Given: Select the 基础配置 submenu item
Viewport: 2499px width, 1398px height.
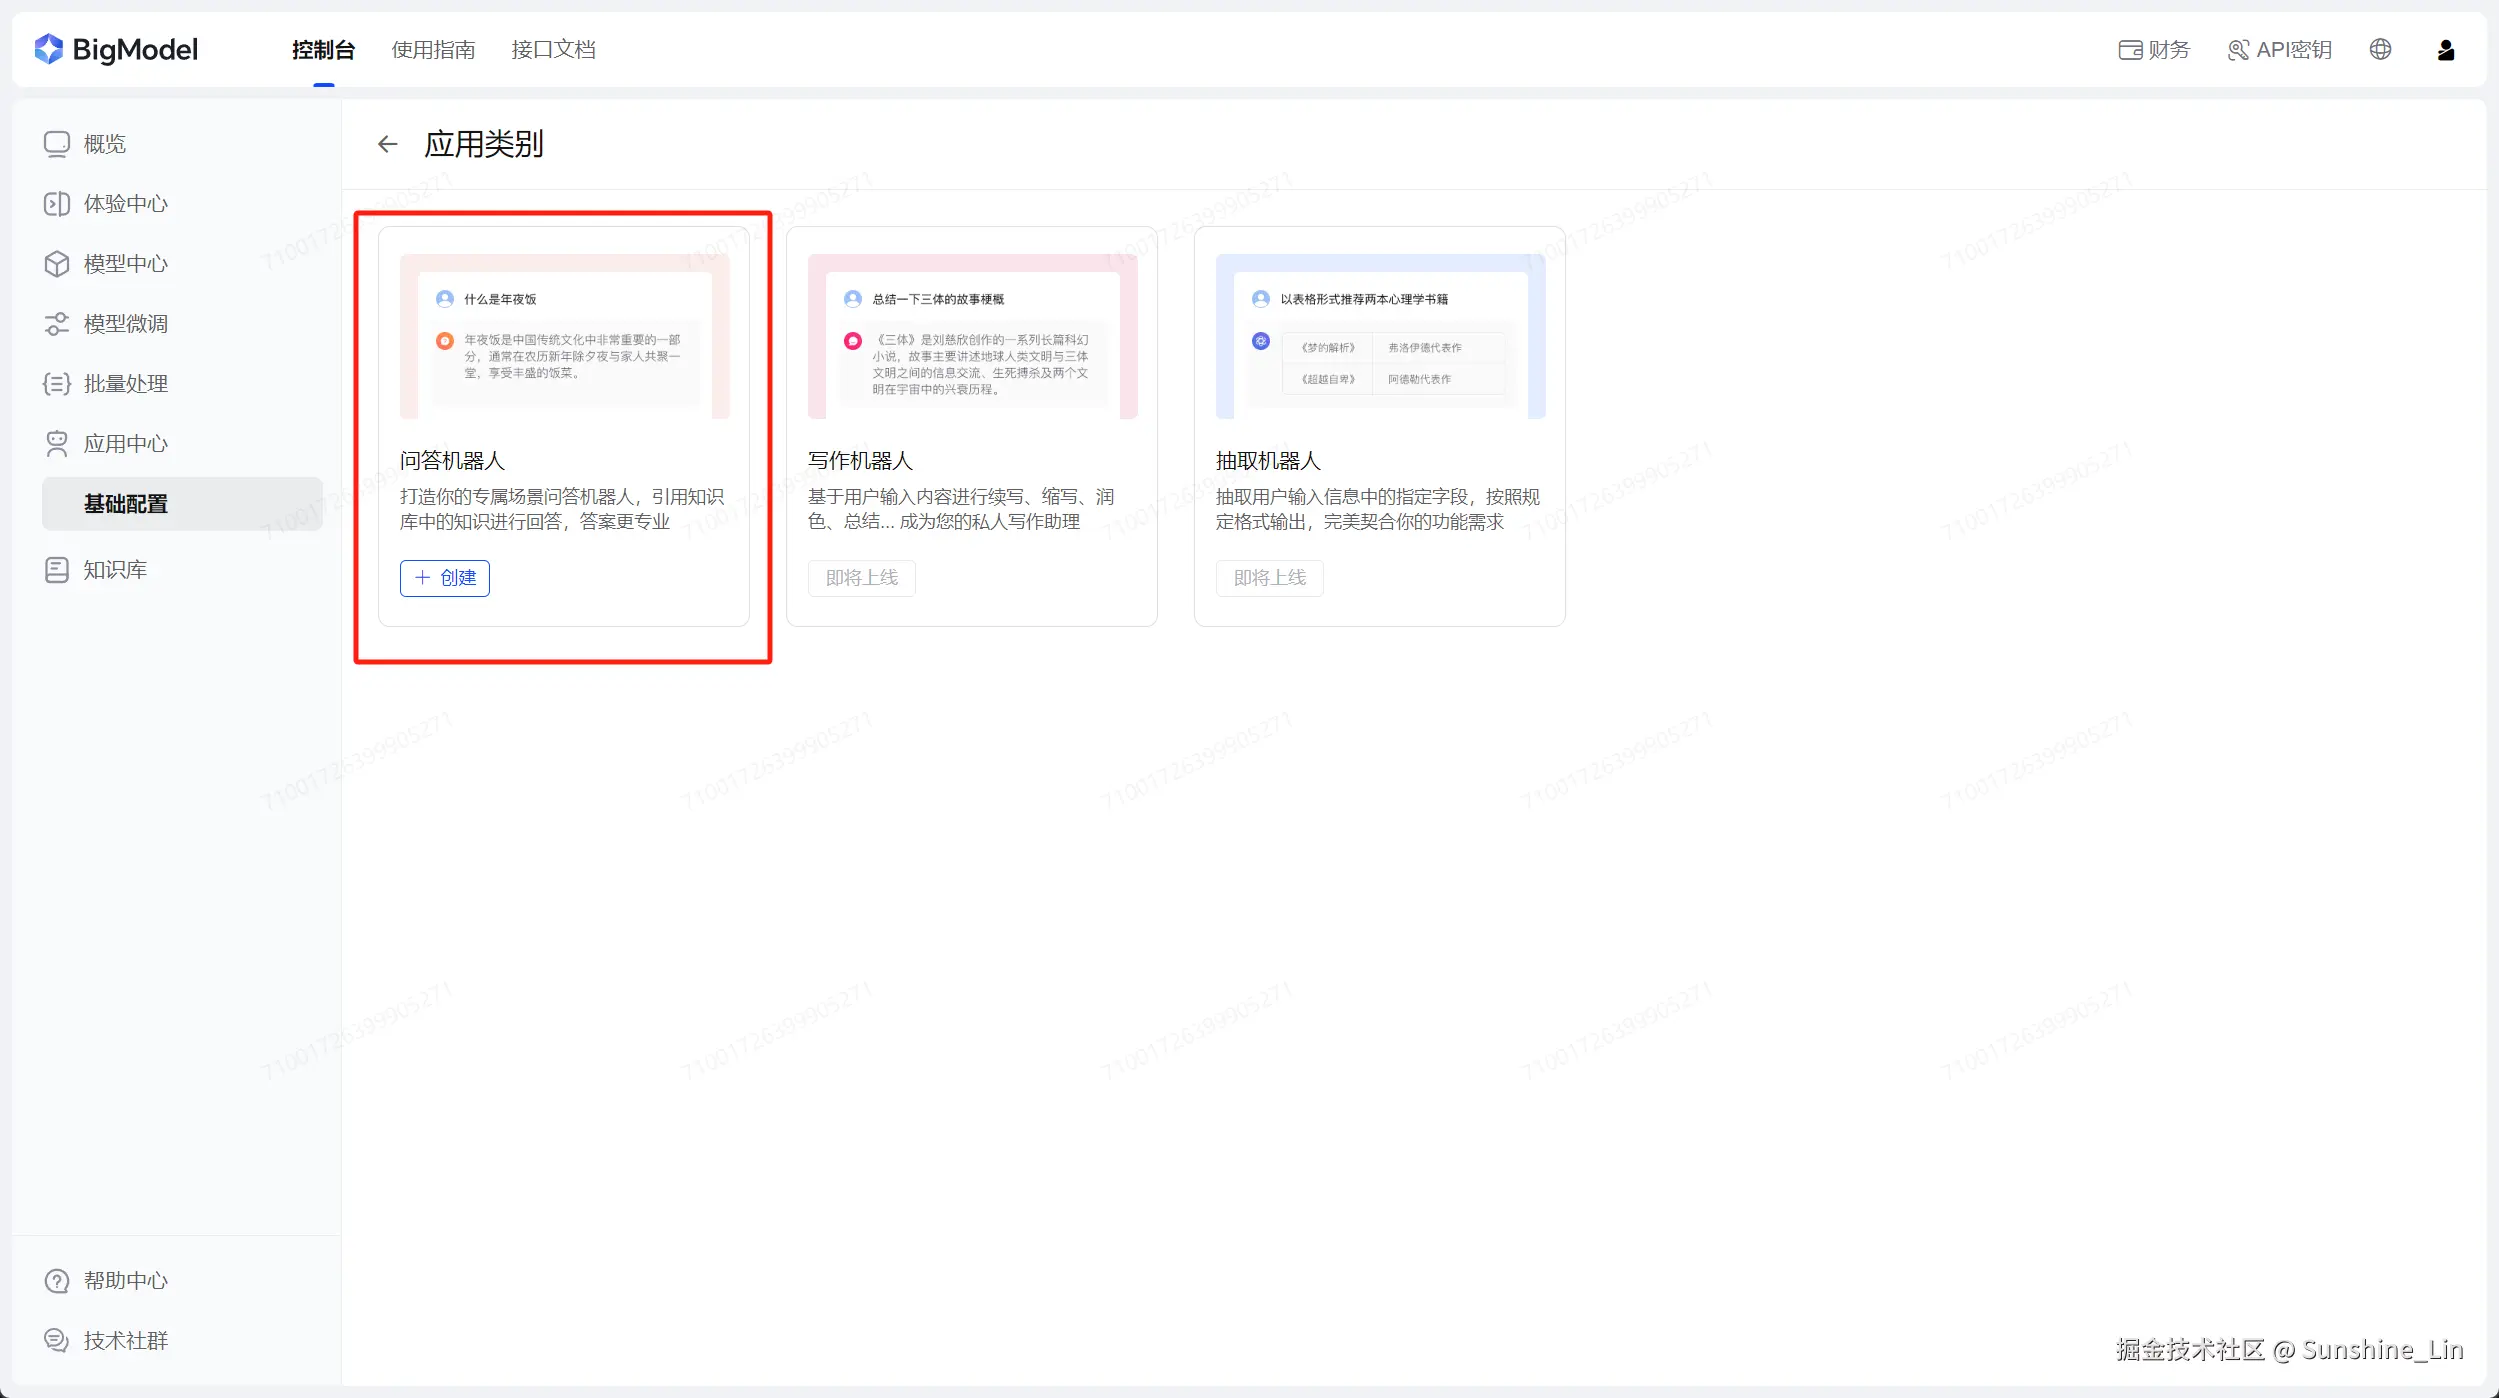Looking at the screenshot, I should click(125, 504).
